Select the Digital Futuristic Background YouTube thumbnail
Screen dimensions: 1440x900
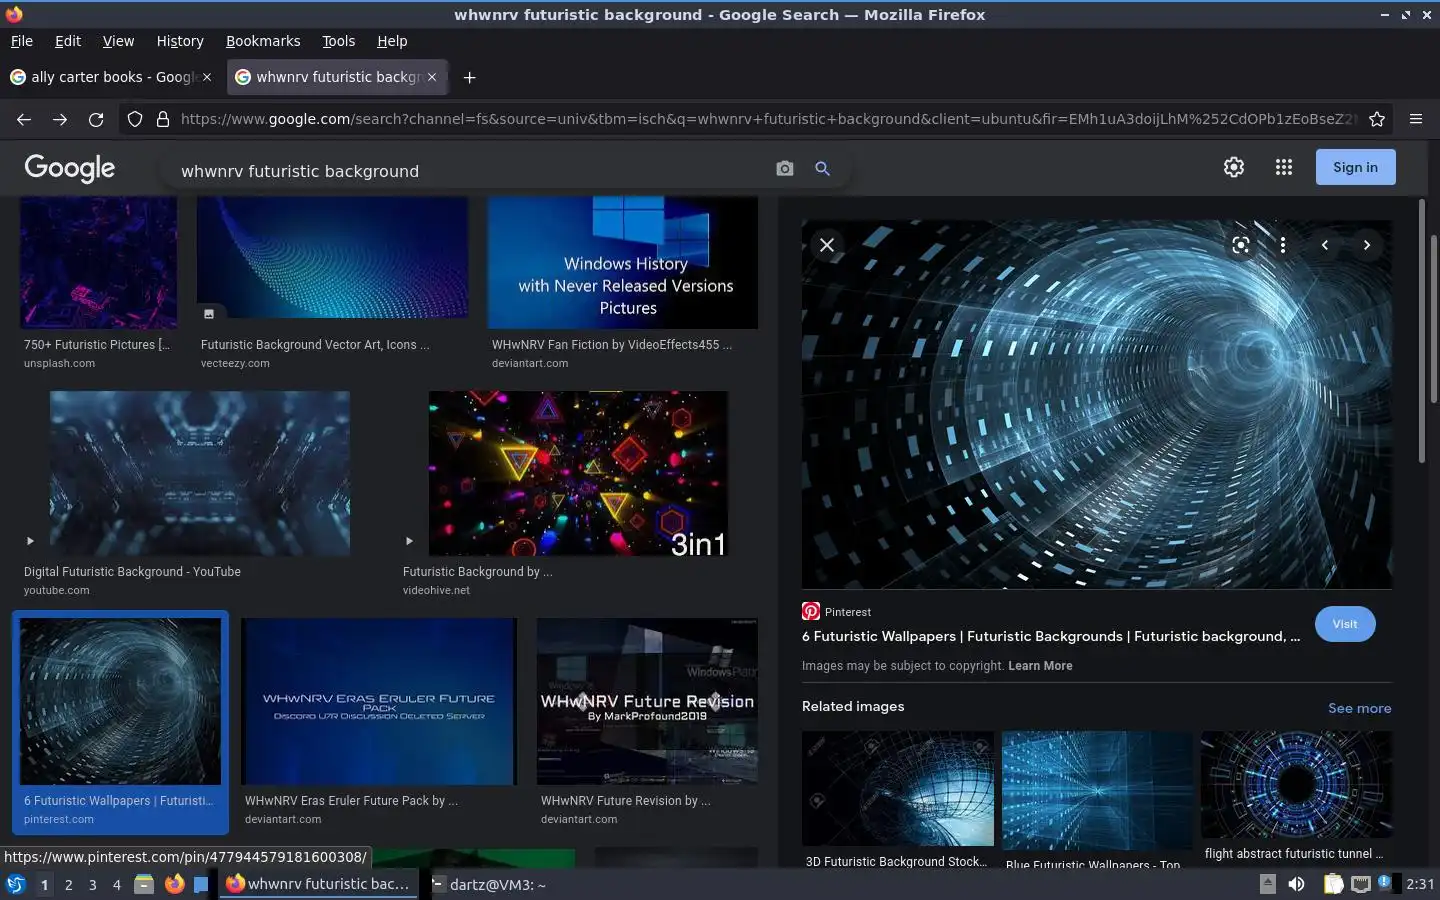click(200, 473)
